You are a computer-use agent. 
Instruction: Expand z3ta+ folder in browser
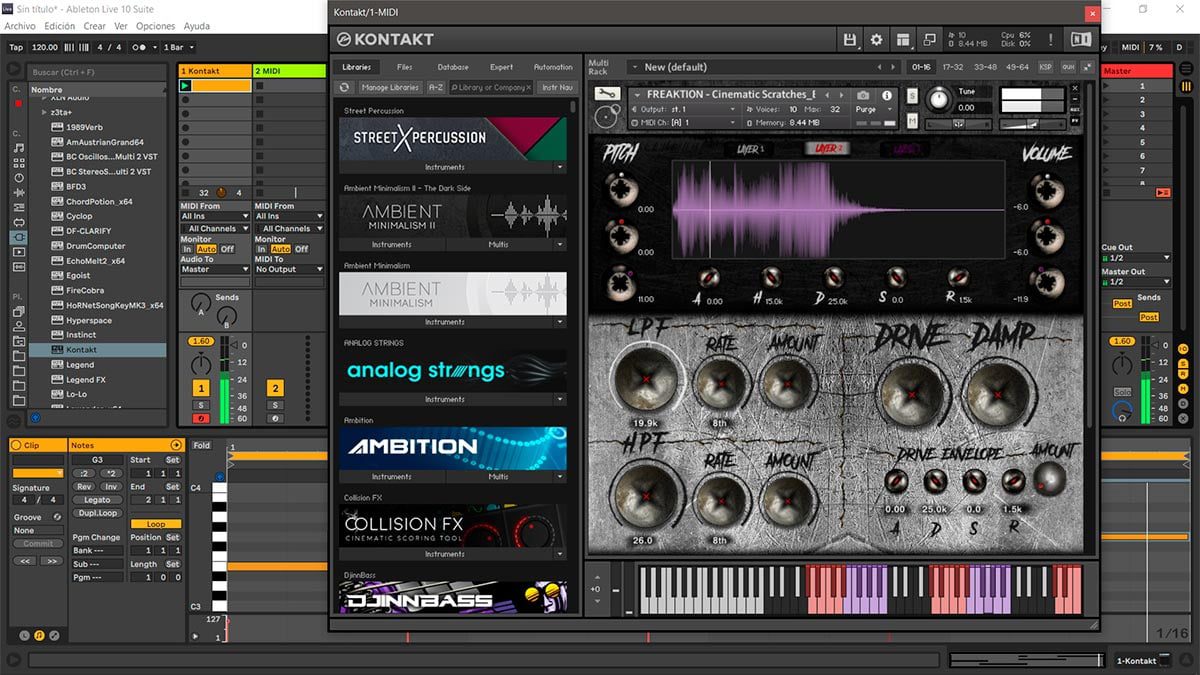[44, 112]
